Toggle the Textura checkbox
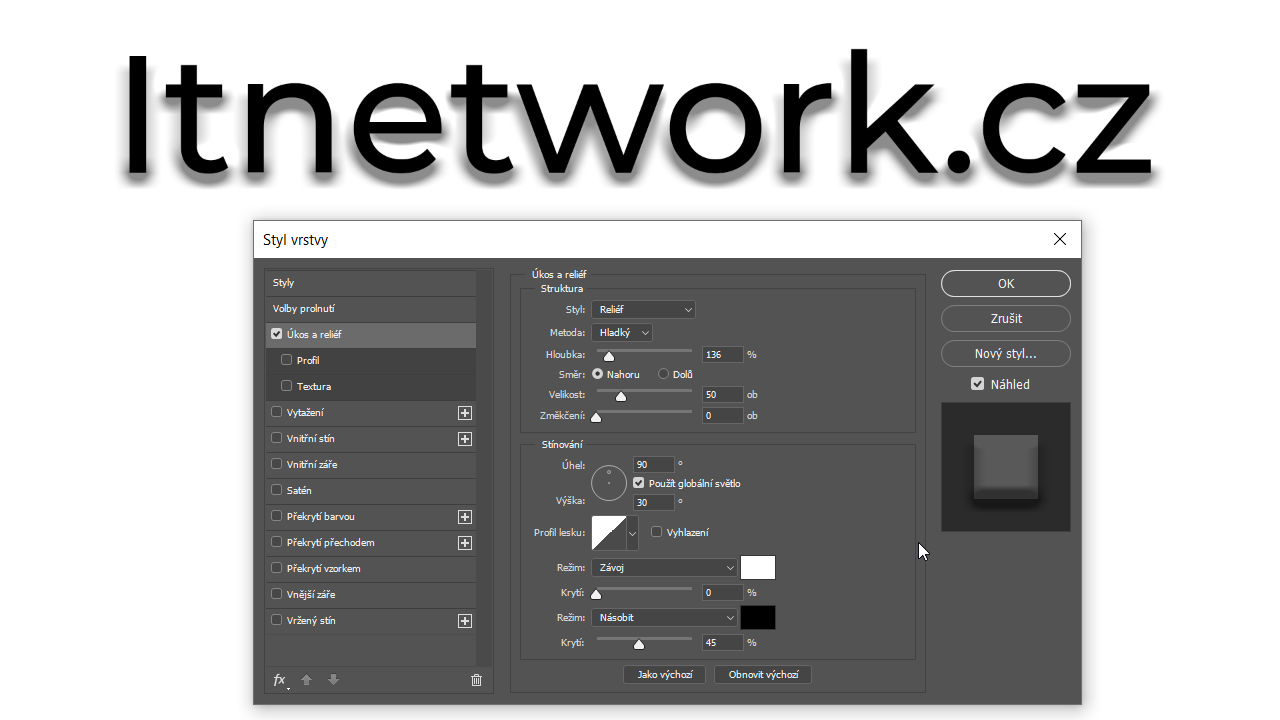The height and width of the screenshot is (720, 1280). [x=287, y=386]
